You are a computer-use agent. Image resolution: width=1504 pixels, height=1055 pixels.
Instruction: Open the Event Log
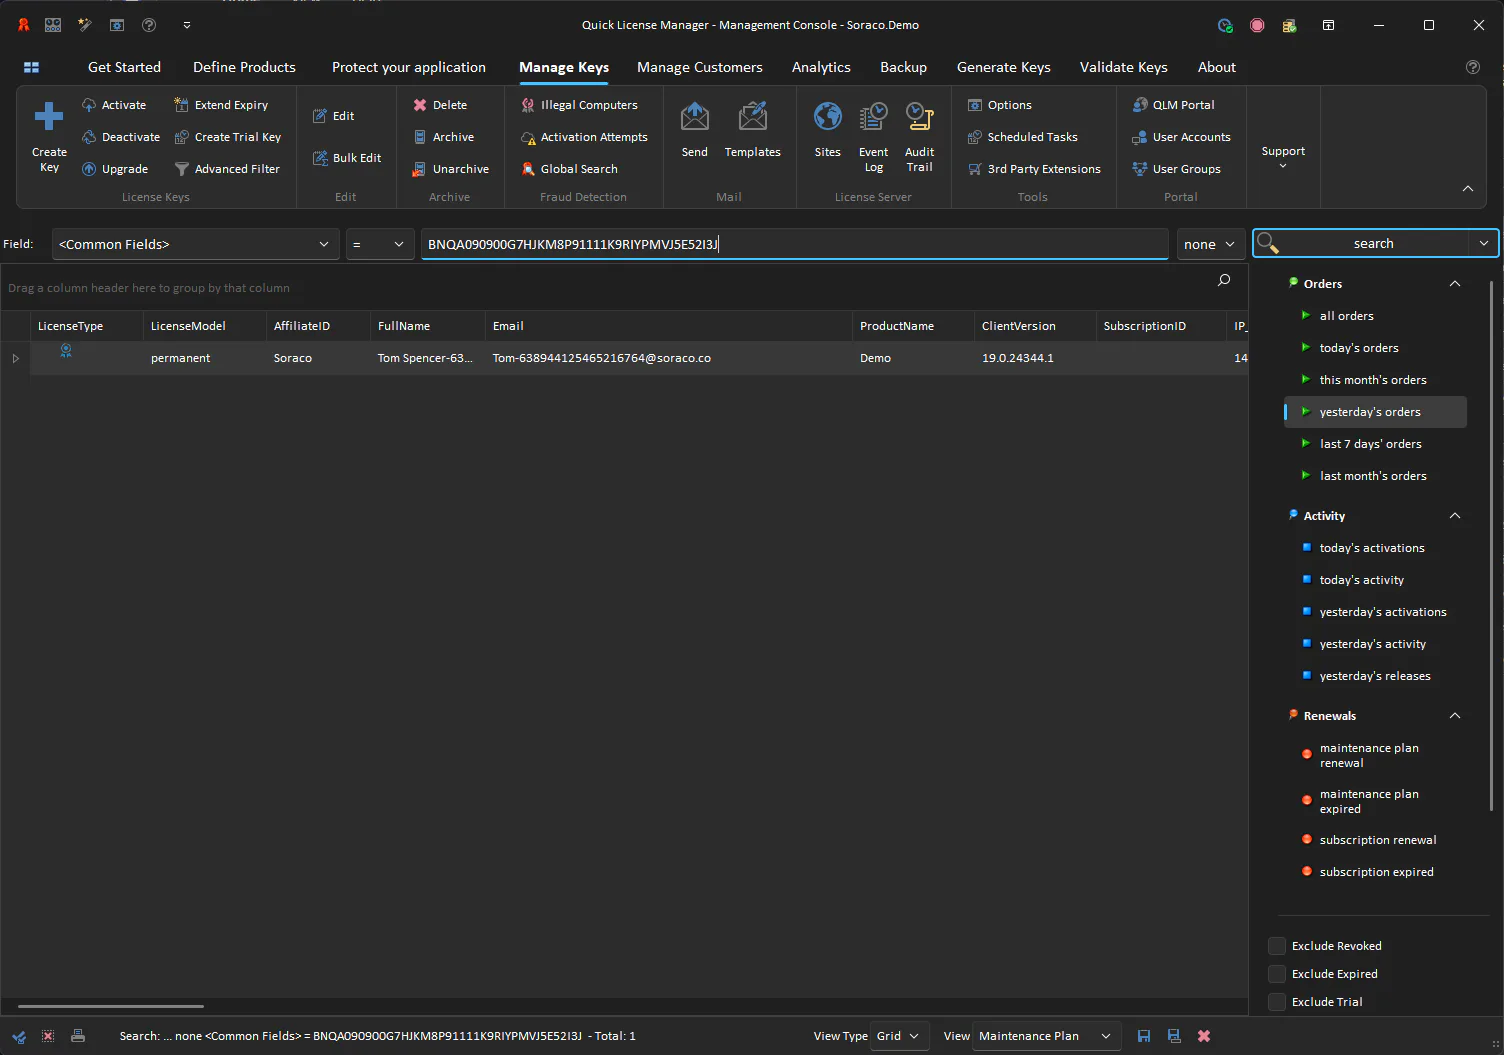click(x=873, y=137)
